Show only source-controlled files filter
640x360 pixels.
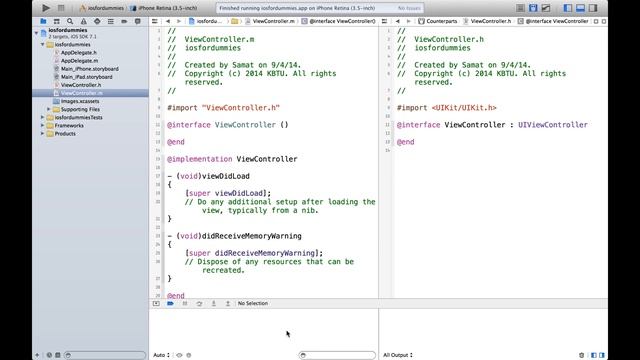coord(58,355)
